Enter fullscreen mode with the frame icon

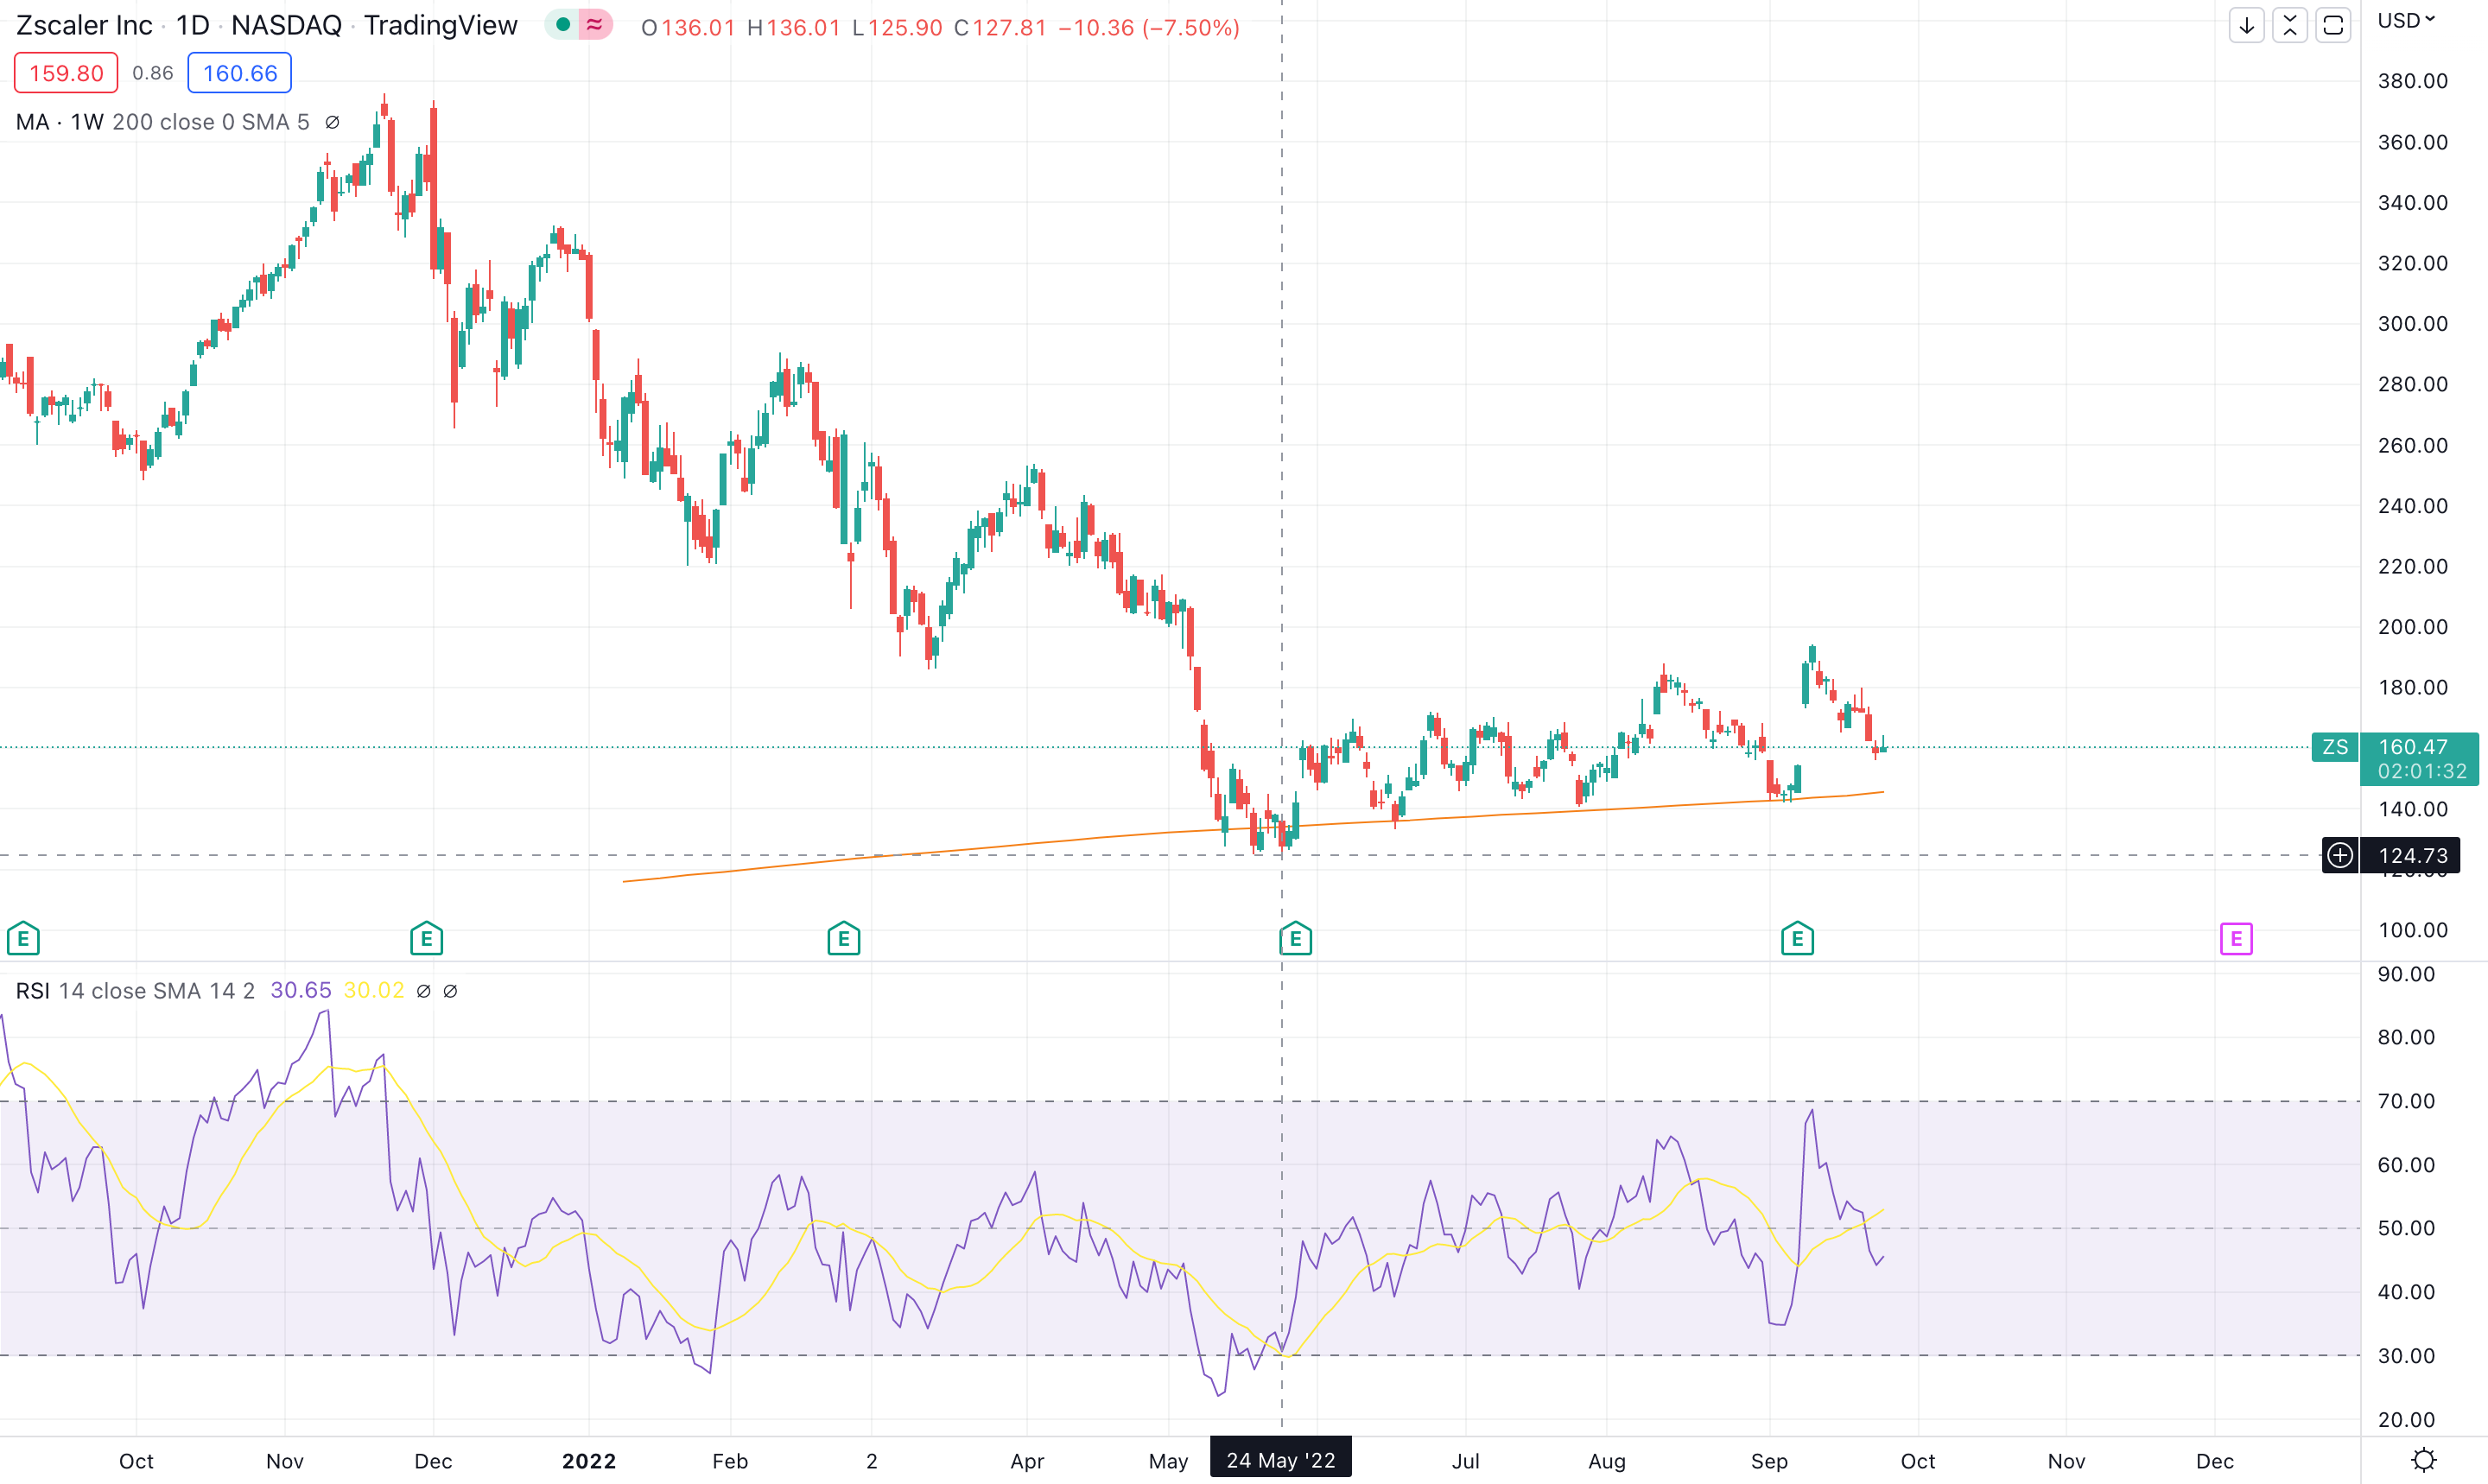point(2334,25)
